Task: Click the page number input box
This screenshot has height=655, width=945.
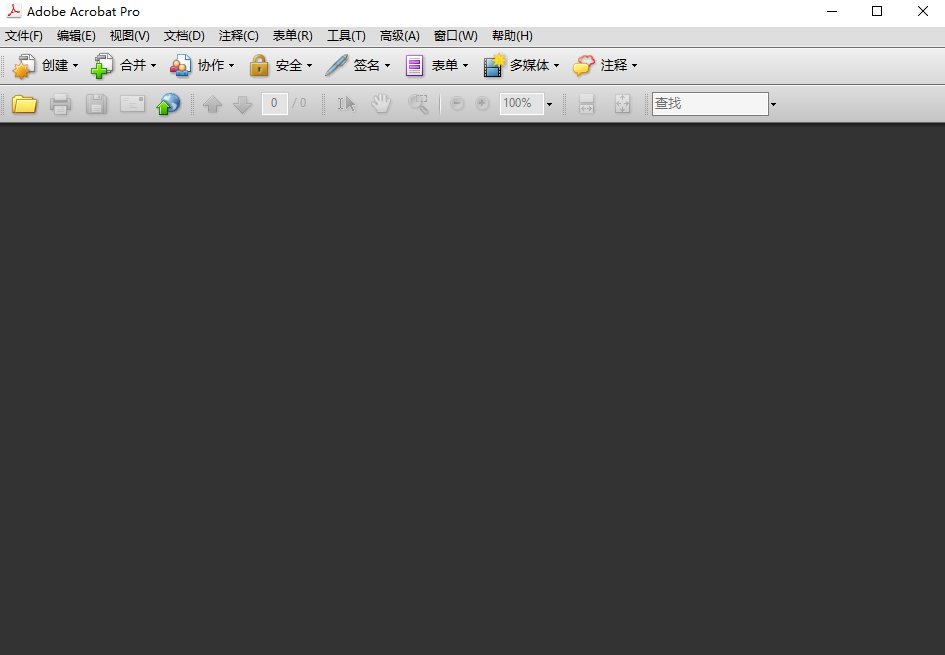Action: pyautogui.click(x=274, y=104)
